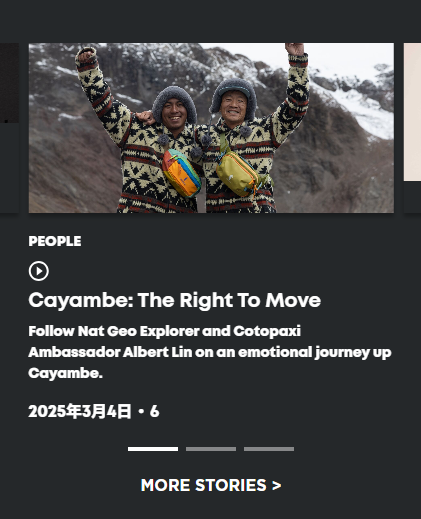Click the circular play icon under PEOPLE
The width and height of the screenshot is (421, 519).
click(39, 271)
